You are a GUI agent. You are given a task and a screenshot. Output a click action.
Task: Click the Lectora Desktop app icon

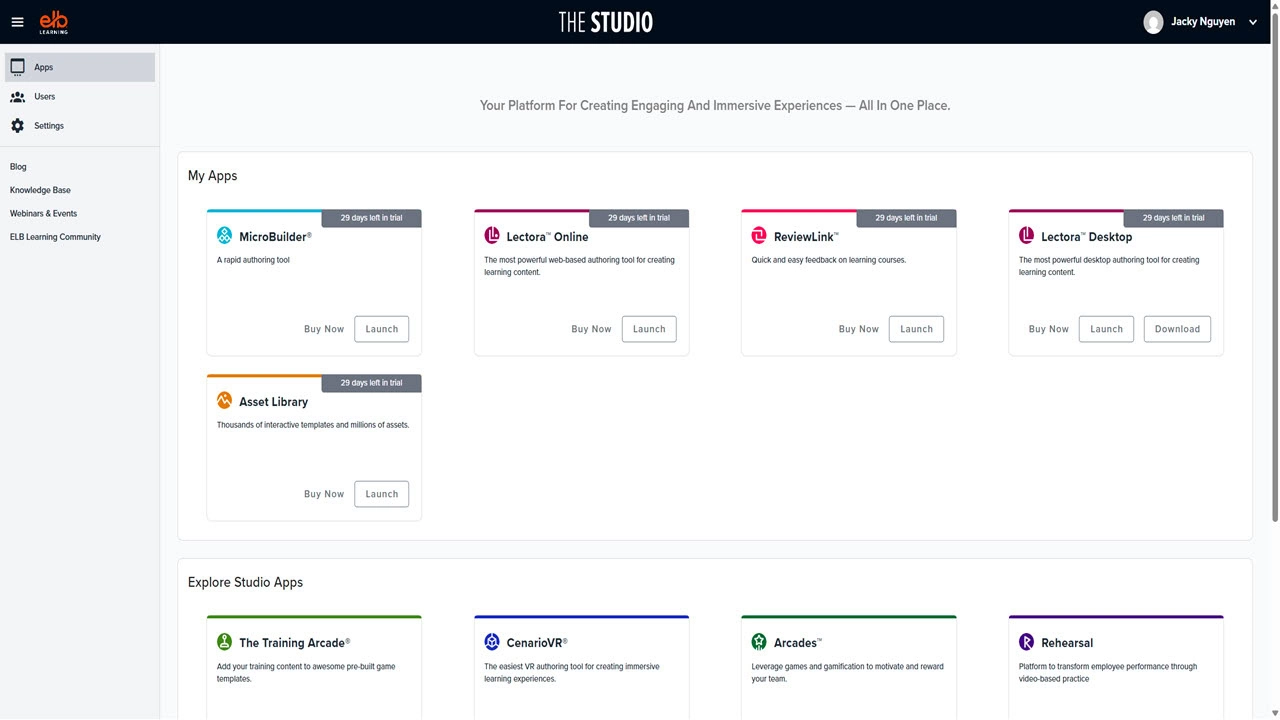(1026, 236)
